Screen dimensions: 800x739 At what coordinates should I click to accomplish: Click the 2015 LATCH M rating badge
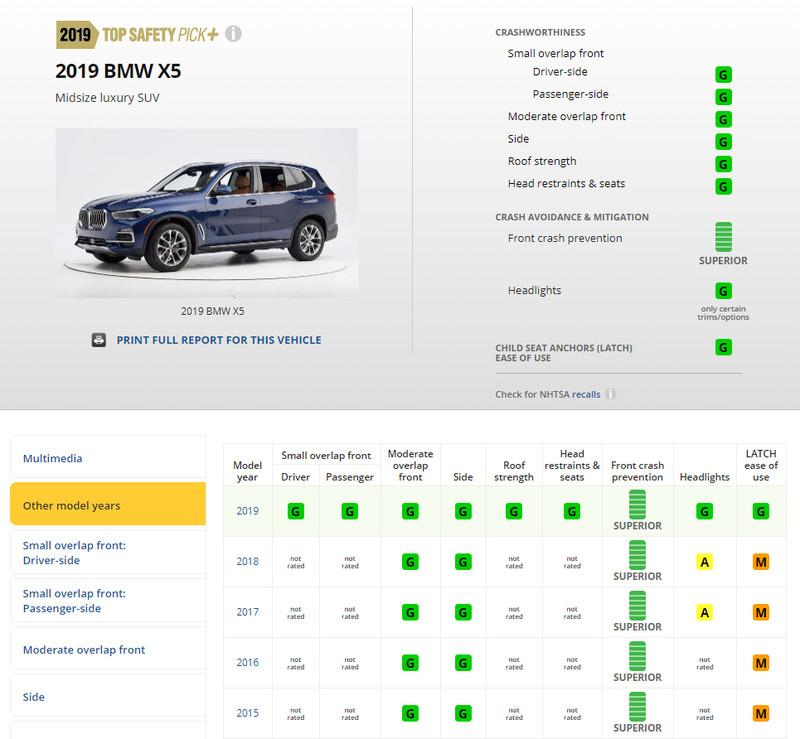(x=761, y=713)
